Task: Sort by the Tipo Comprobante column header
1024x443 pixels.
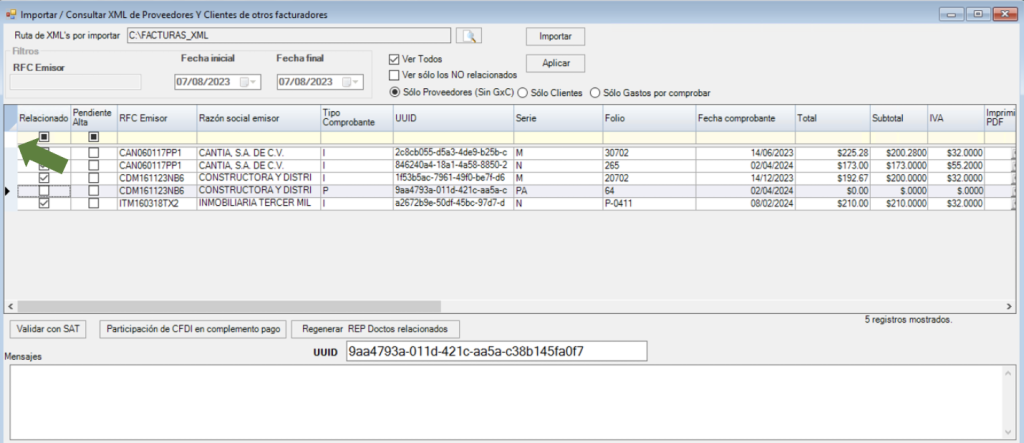Action: click(357, 118)
